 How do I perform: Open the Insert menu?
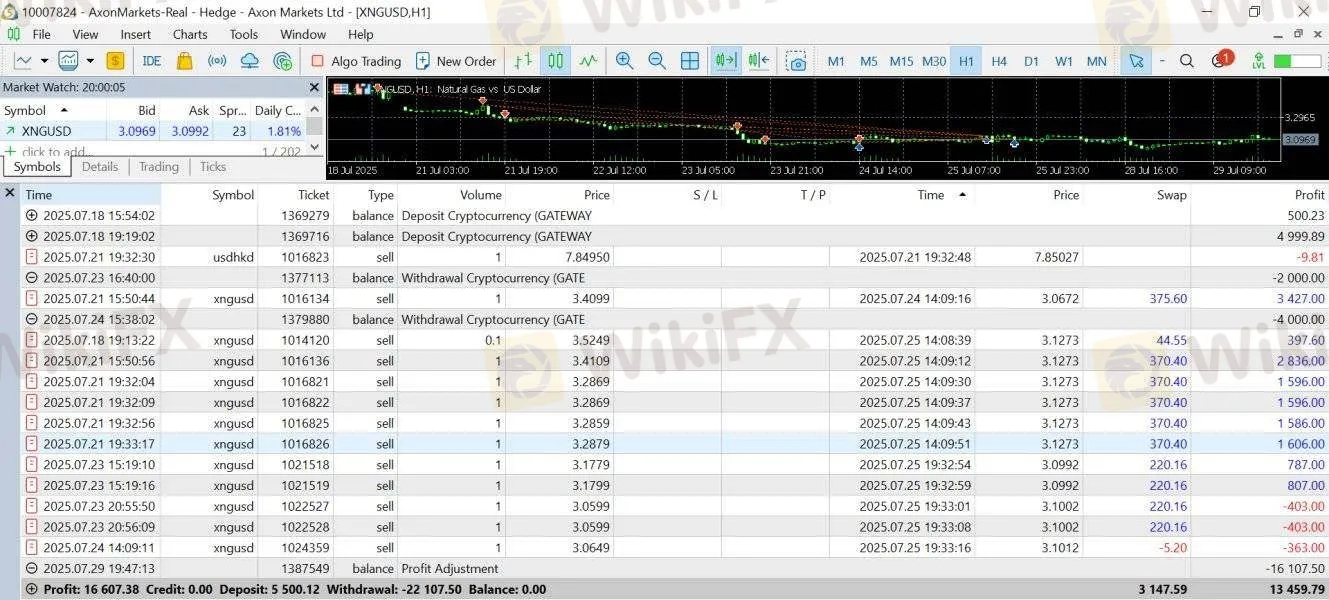pyautogui.click(x=136, y=34)
